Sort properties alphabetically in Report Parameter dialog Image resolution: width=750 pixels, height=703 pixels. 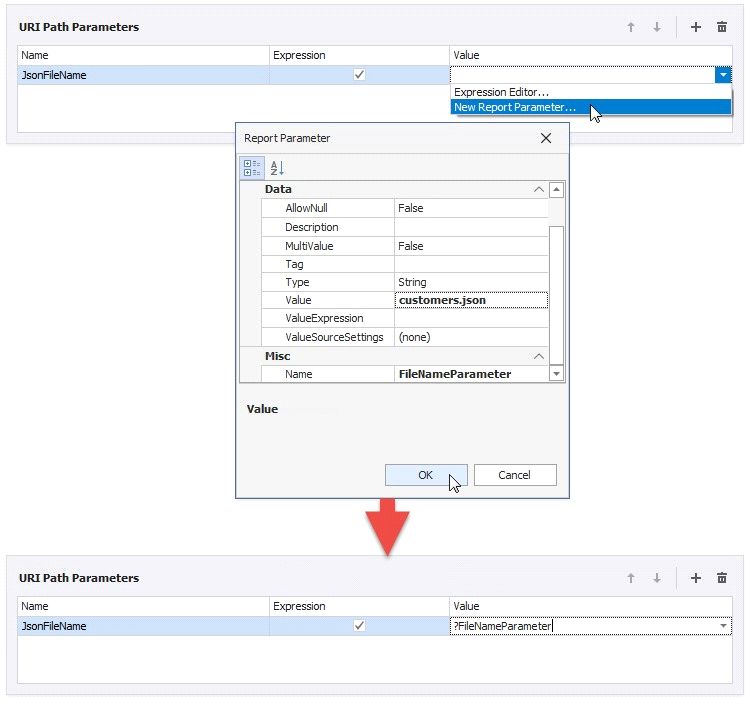277,168
